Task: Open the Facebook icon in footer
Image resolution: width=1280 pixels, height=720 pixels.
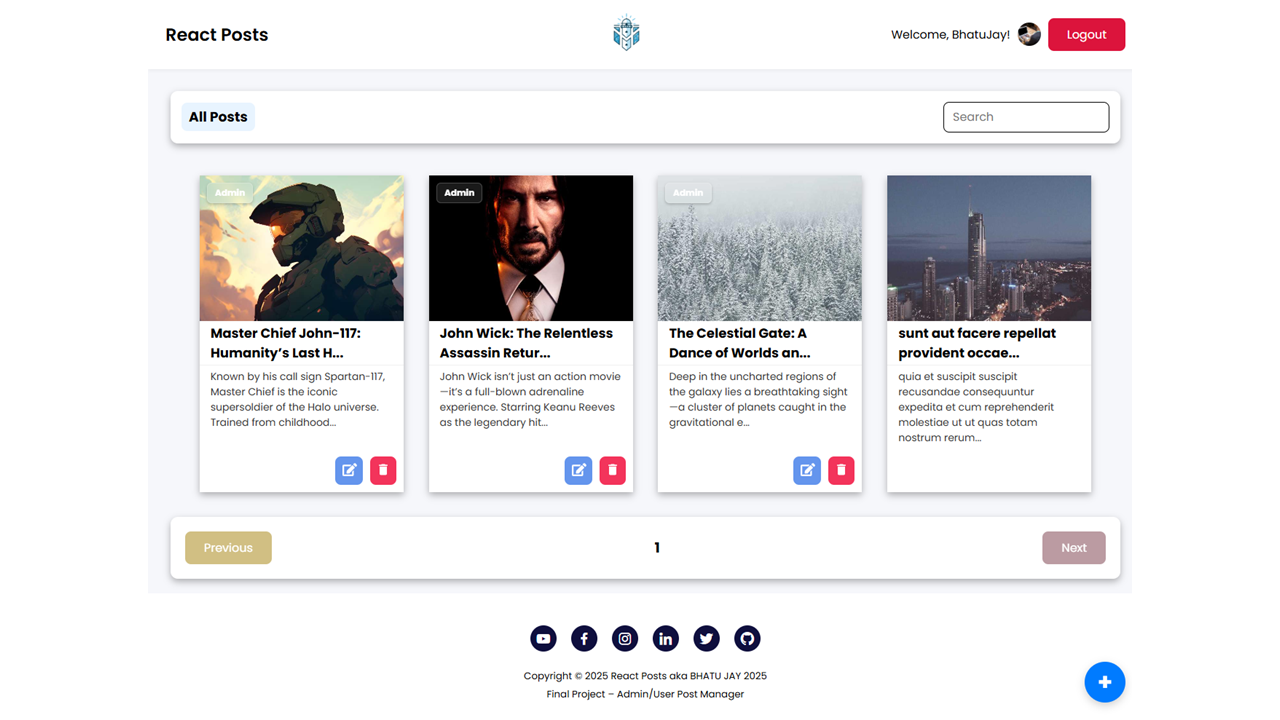Action: pos(584,638)
